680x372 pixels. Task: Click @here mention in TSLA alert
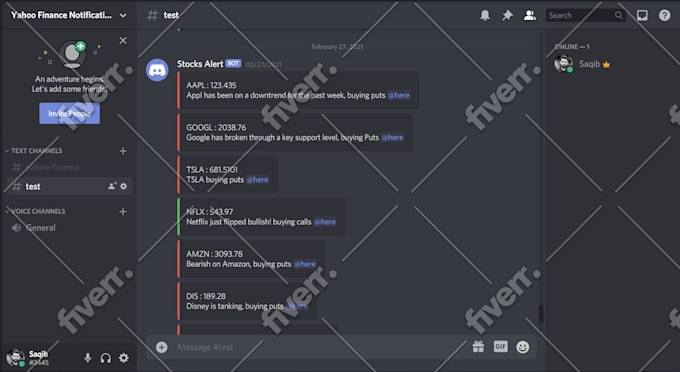[x=258, y=179]
